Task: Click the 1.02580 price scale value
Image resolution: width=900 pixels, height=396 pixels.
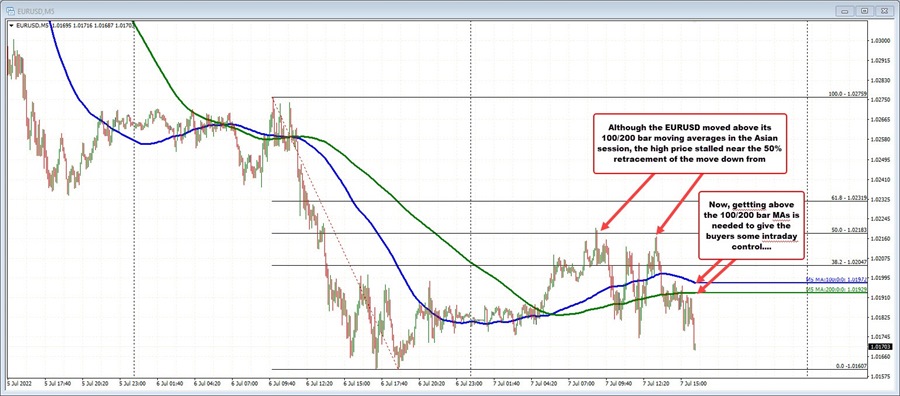Action: (880, 139)
